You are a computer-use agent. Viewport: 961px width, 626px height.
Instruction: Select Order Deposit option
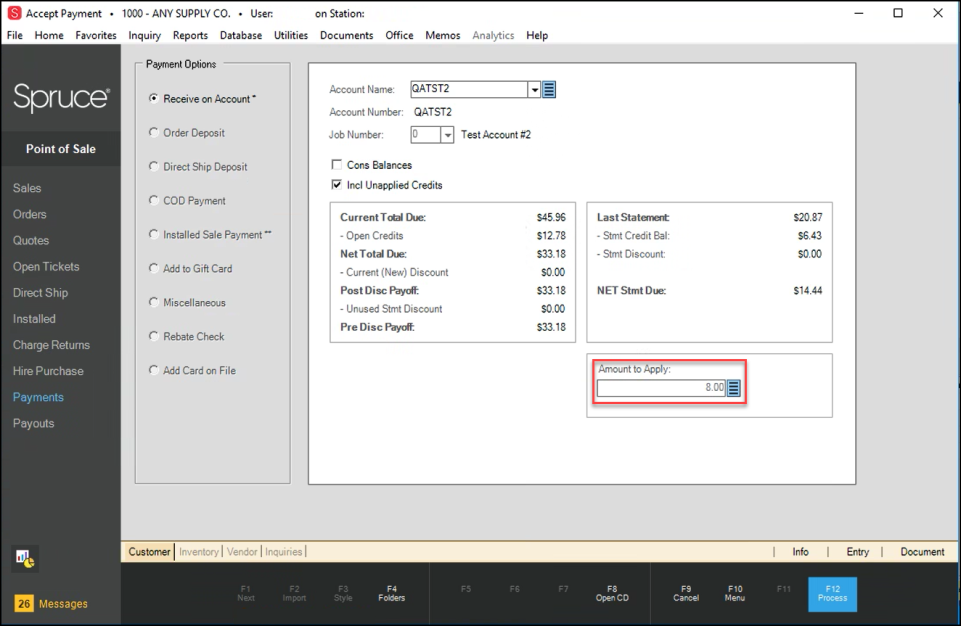point(187,132)
